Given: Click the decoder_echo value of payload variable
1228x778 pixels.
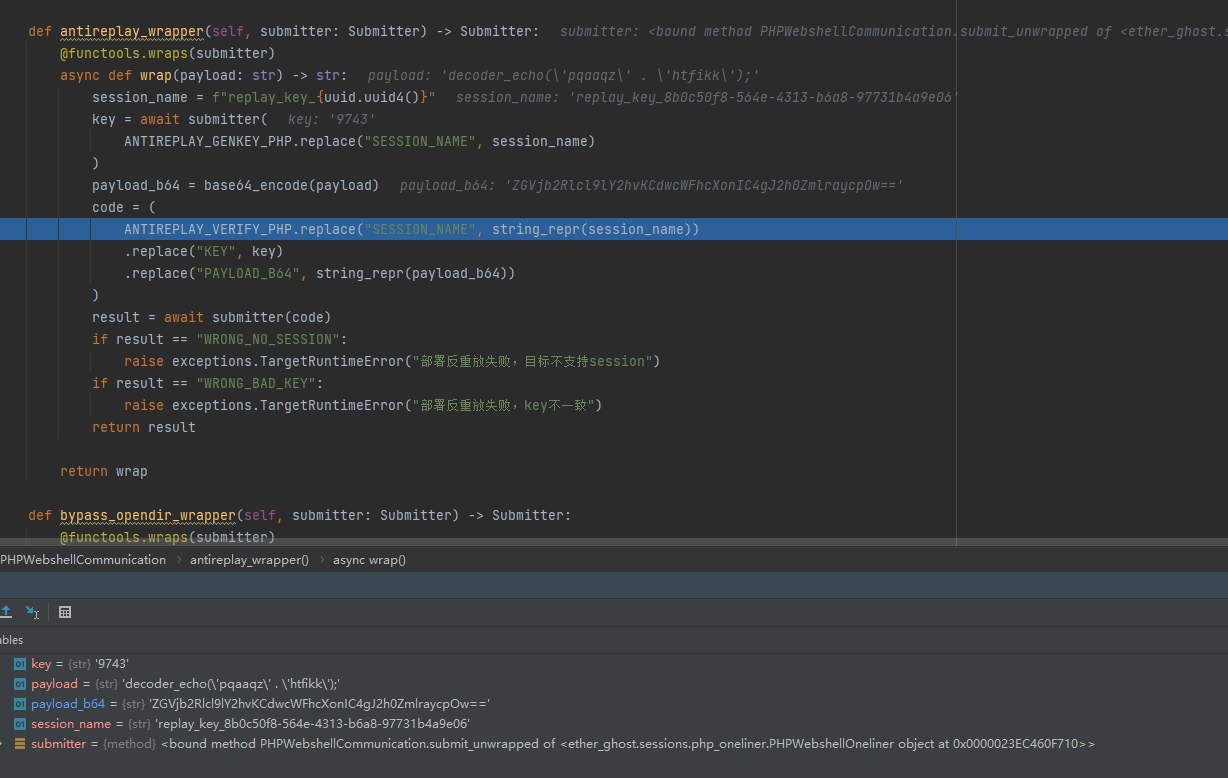Looking at the screenshot, I should click(x=231, y=684).
